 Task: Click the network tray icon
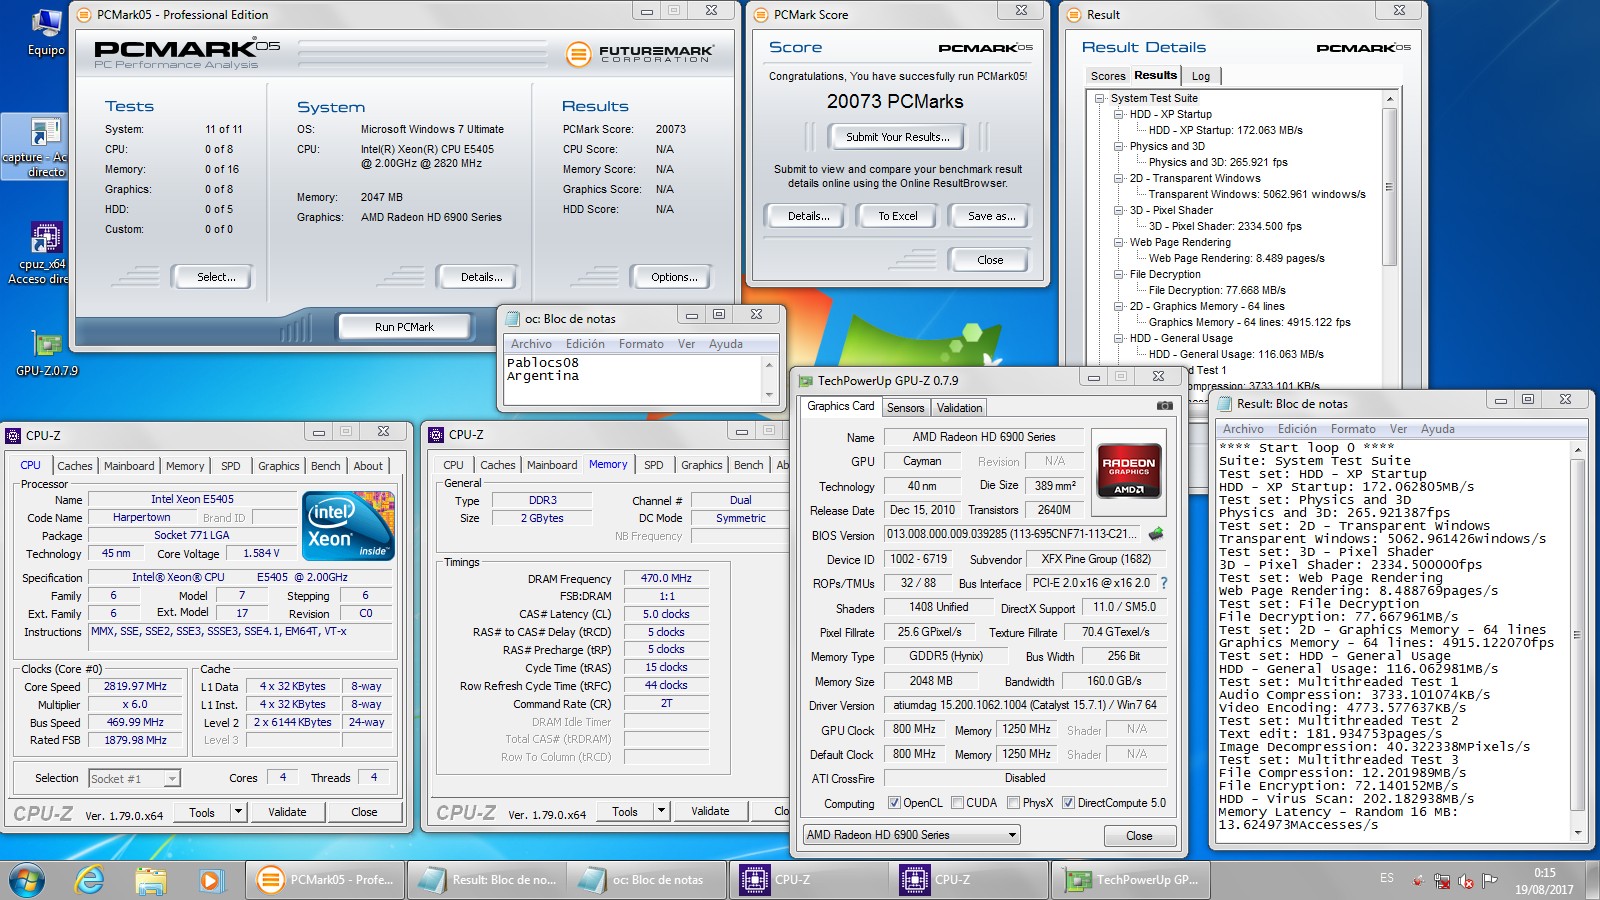(1442, 881)
